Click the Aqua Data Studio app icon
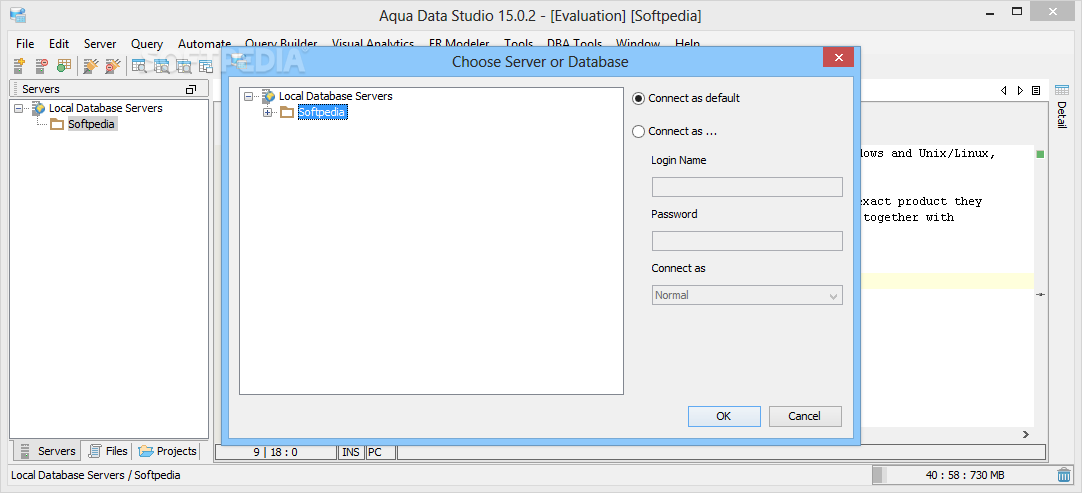Screen dimensions: 1082x493 click(17, 15)
